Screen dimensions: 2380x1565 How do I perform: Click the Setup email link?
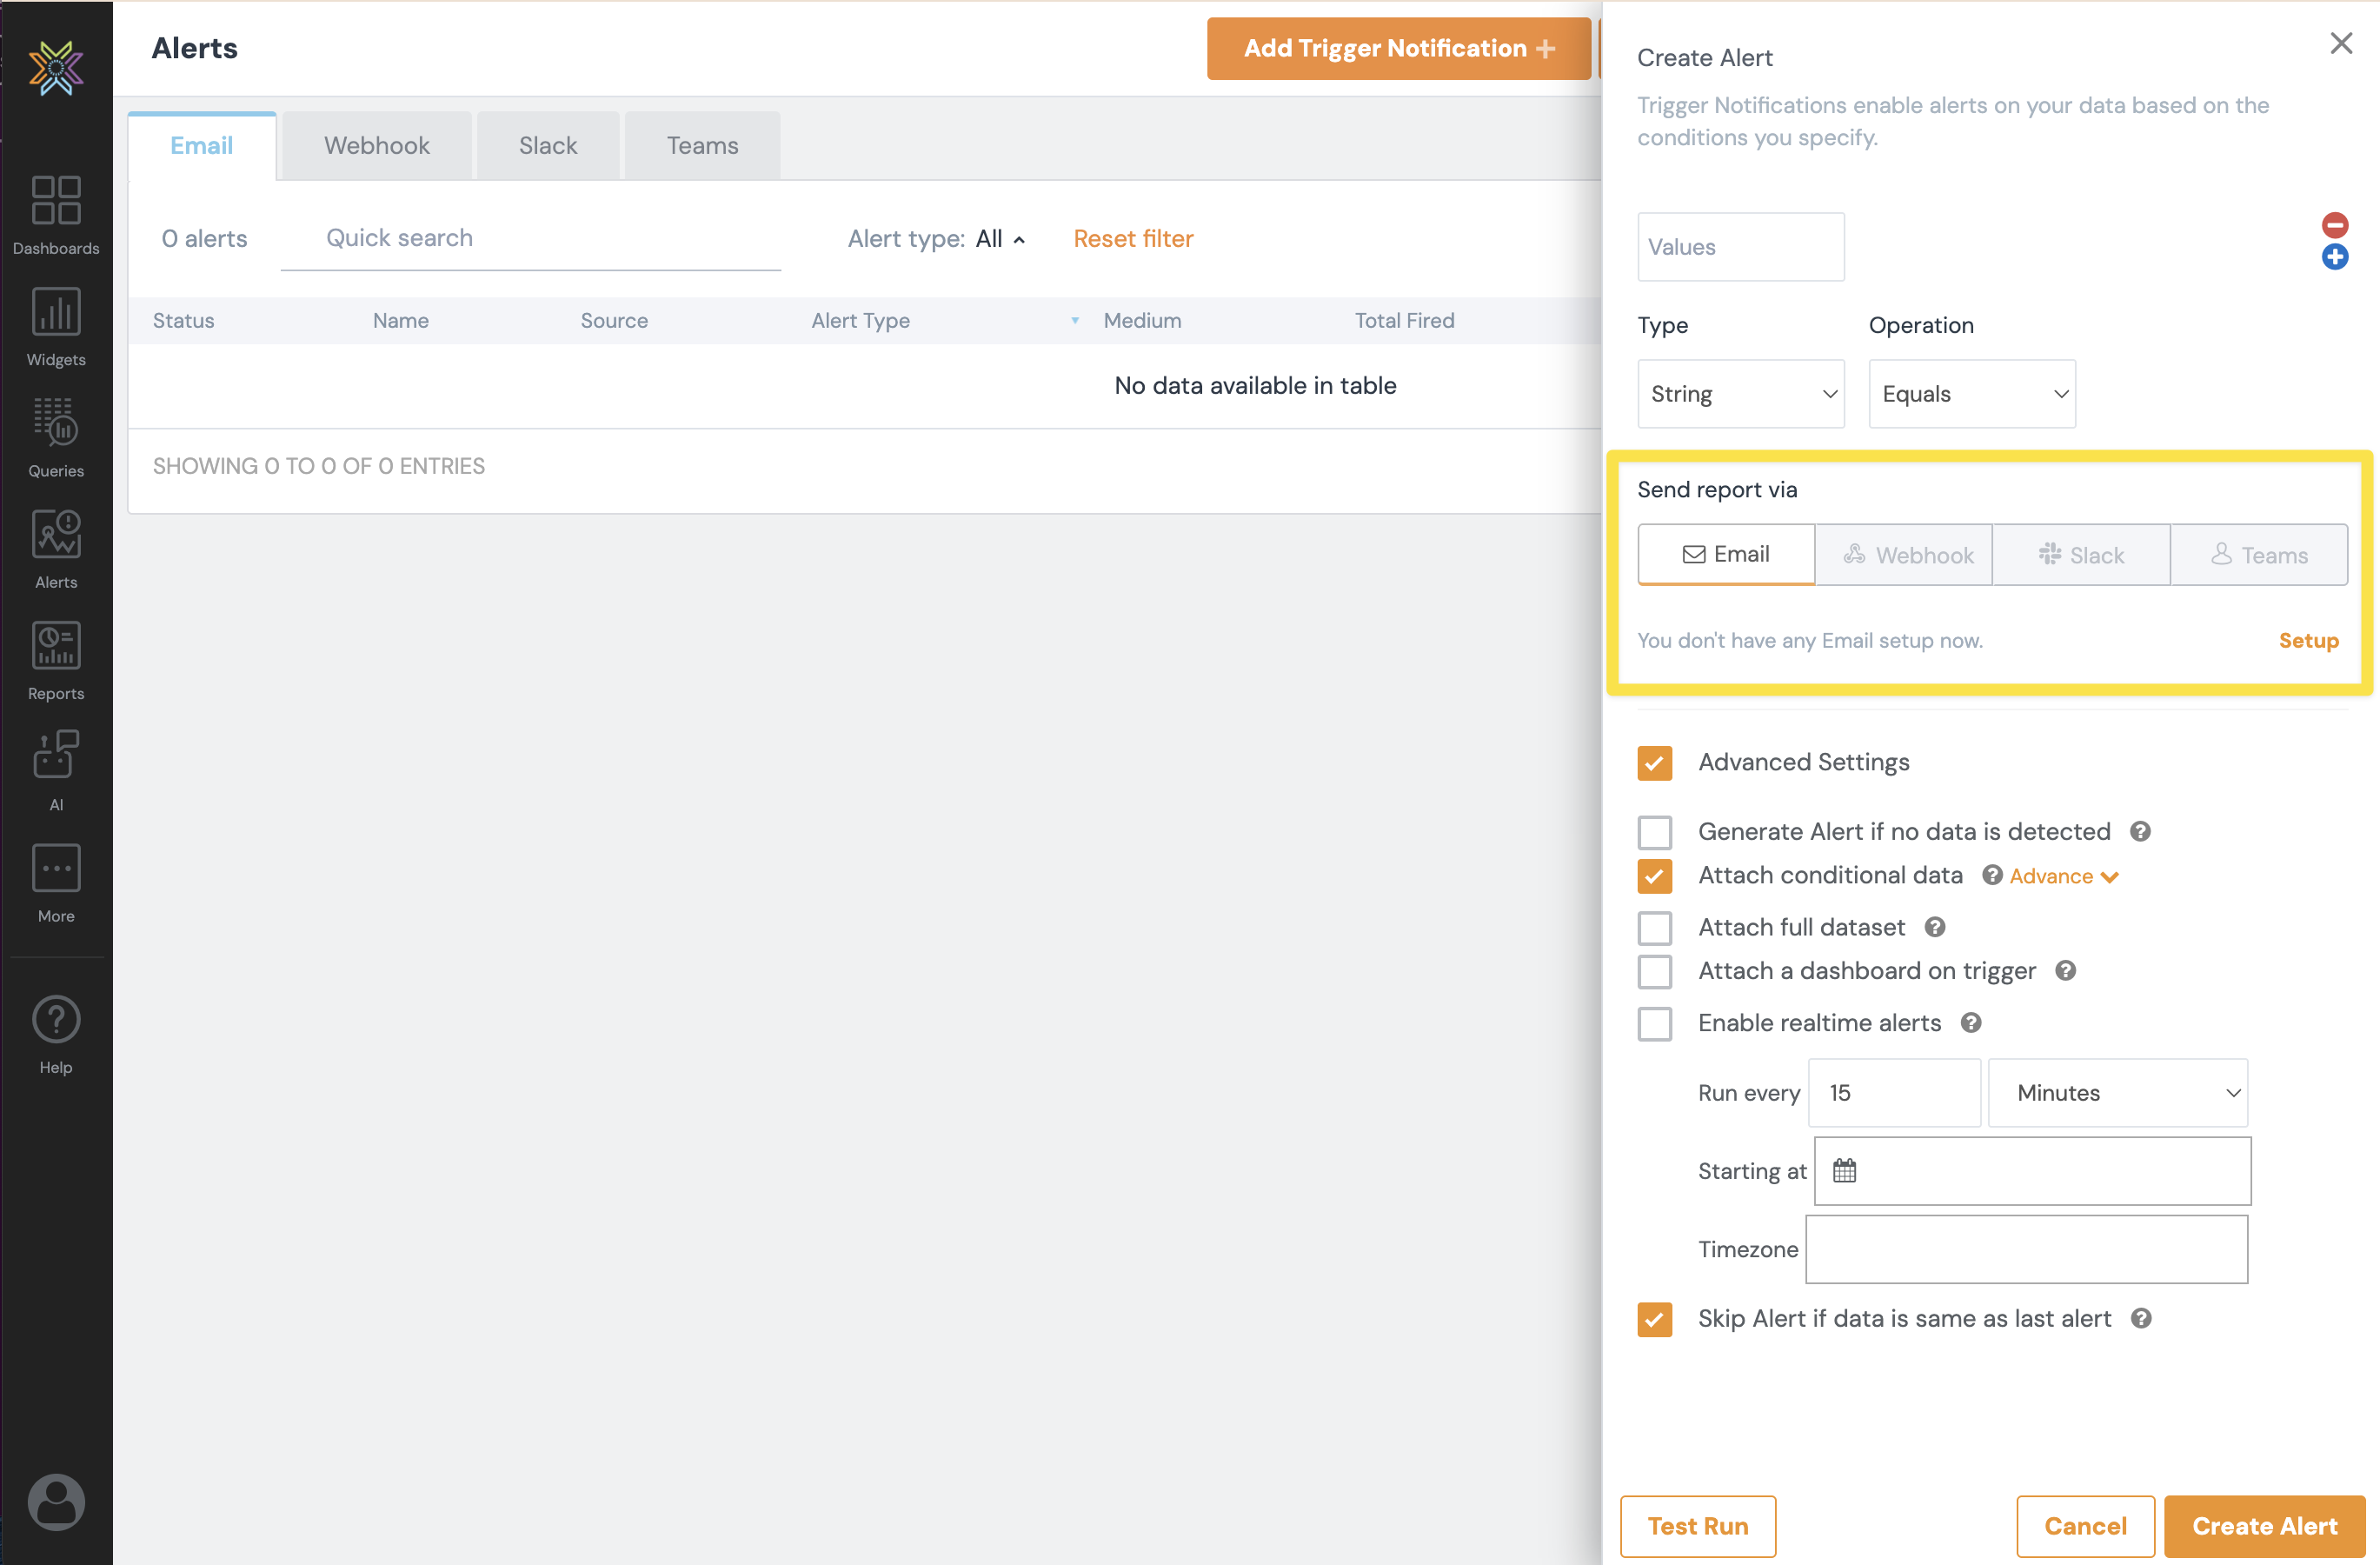[2307, 641]
